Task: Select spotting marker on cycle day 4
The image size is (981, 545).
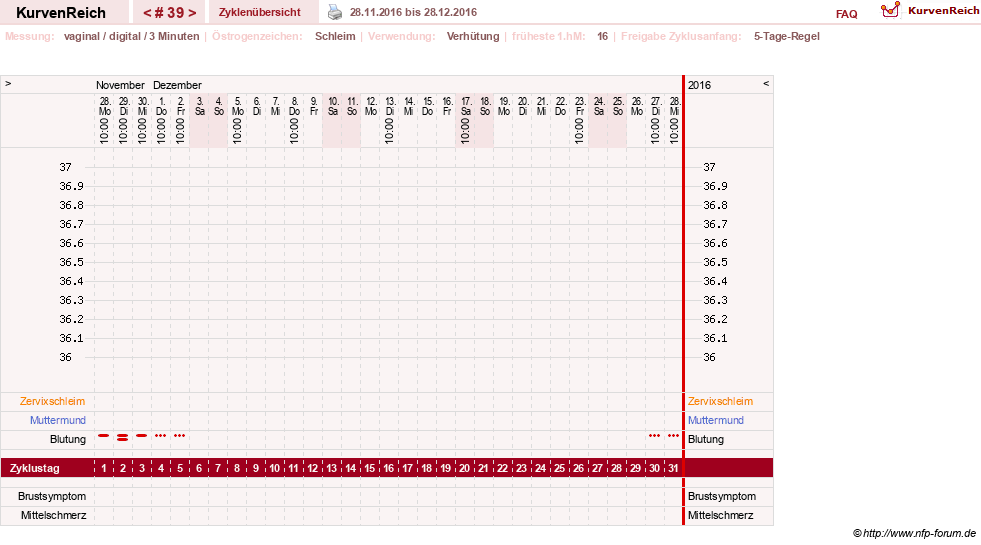Action: pos(161,435)
